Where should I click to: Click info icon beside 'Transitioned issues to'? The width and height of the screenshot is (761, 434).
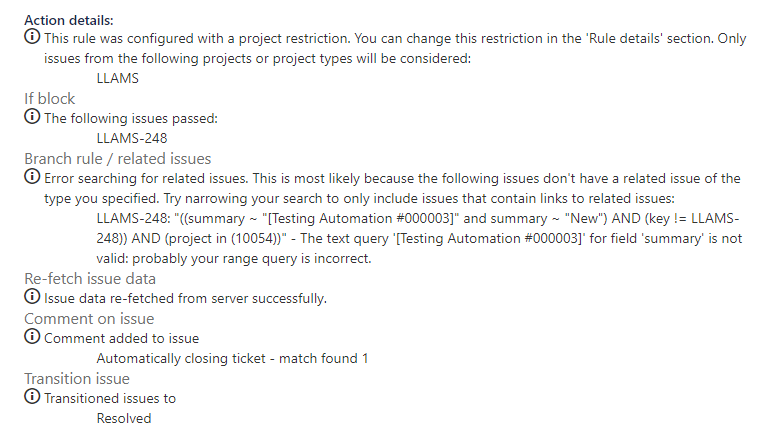tap(32, 396)
